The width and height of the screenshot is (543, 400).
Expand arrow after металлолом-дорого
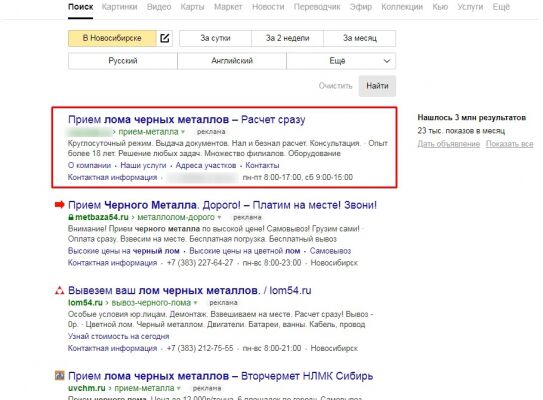point(219,217)
